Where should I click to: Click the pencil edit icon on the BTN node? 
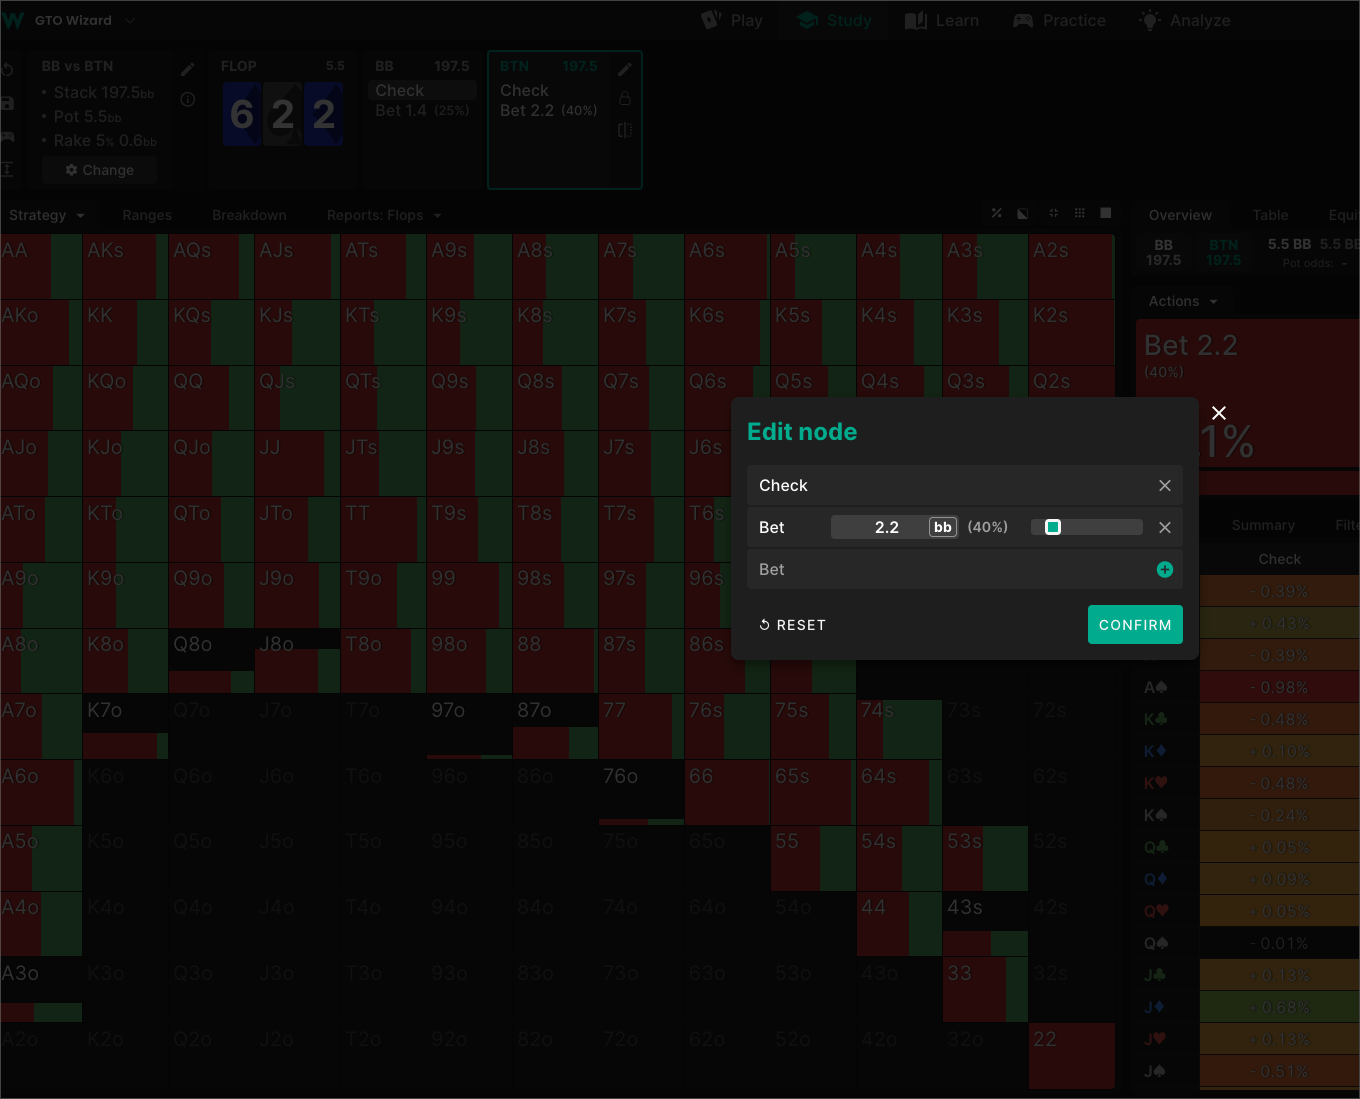(624, 68)
